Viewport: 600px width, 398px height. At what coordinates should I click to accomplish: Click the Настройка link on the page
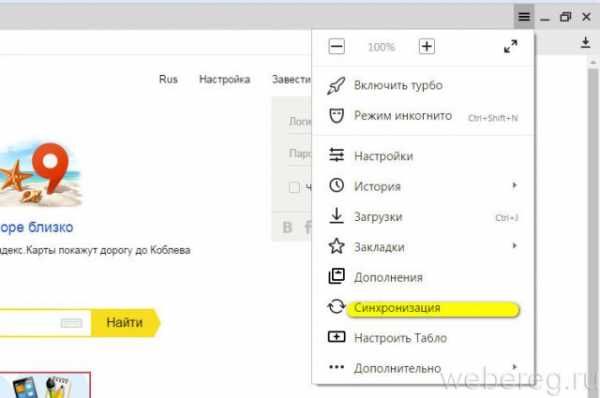(x=225, y=79)
